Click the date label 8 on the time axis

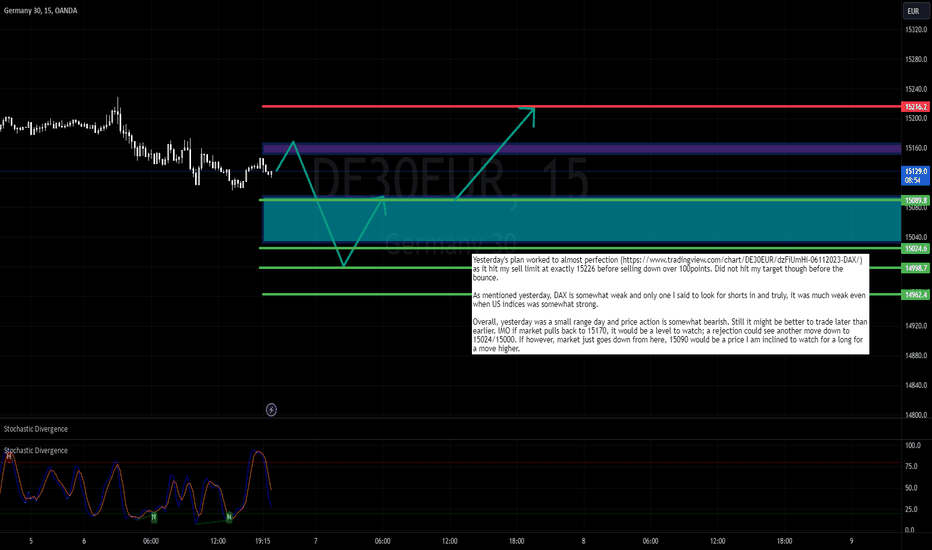(583, 541)
